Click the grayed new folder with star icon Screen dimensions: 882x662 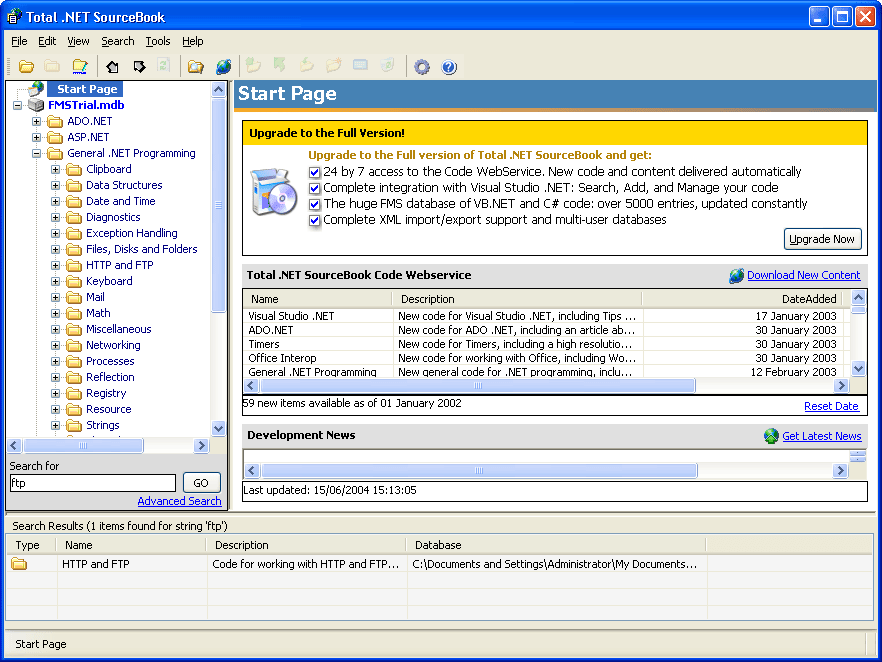point(334,65)
